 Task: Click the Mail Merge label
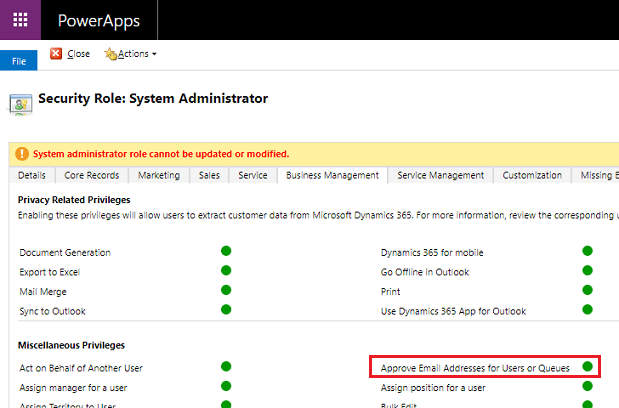point(43,292)
